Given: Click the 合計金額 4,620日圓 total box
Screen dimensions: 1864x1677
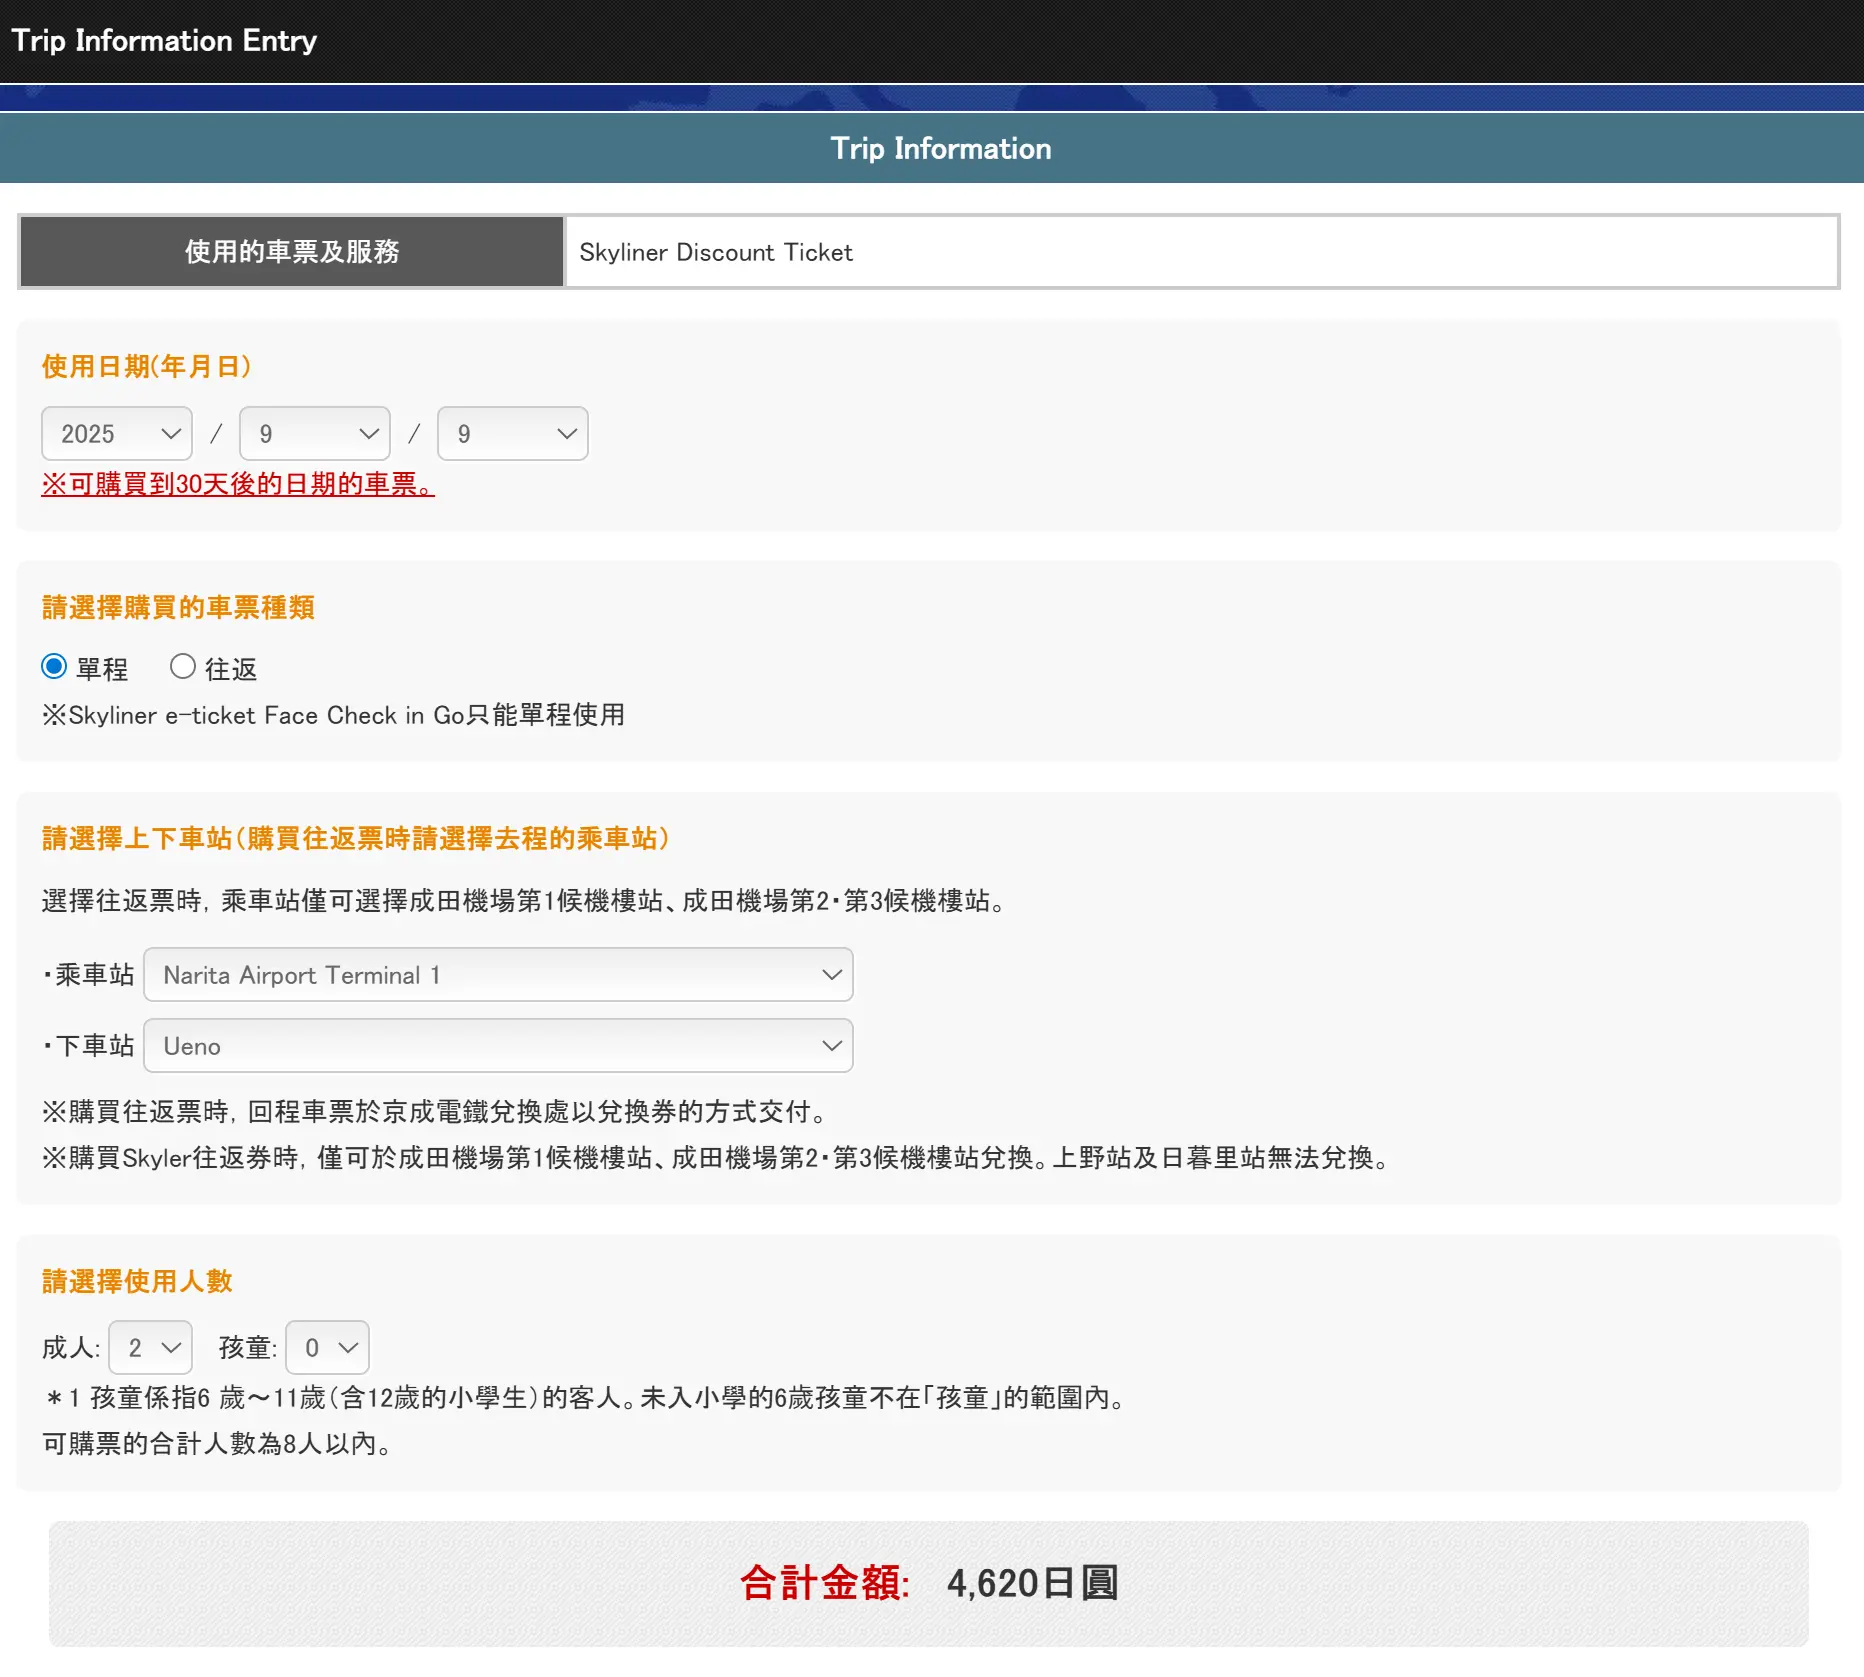Looking at the screenshot, I should (928, 1584).
